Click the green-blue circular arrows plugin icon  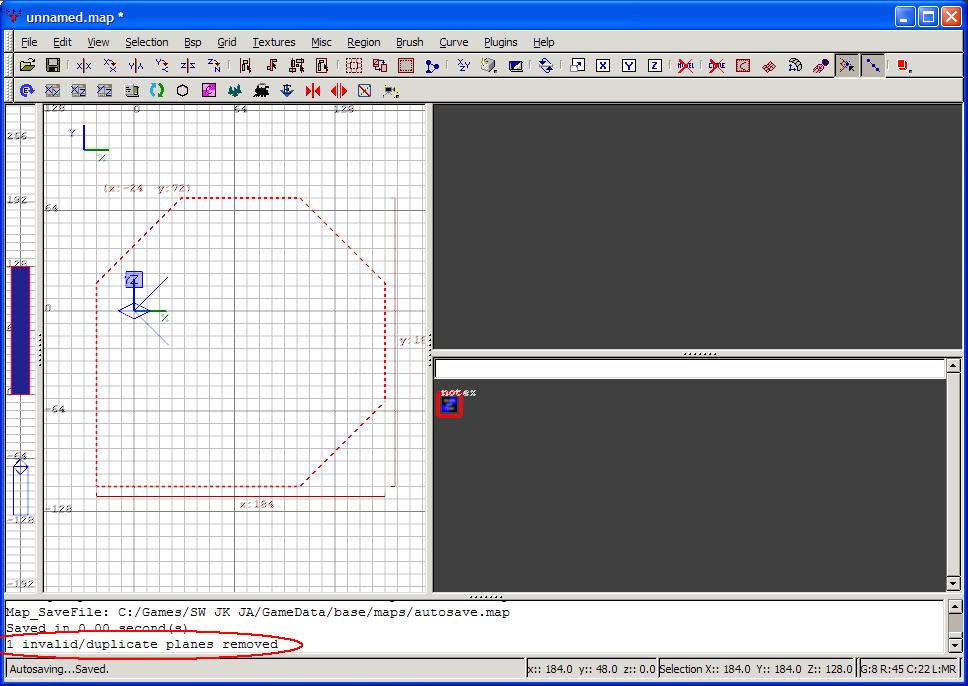pos(157,91)
